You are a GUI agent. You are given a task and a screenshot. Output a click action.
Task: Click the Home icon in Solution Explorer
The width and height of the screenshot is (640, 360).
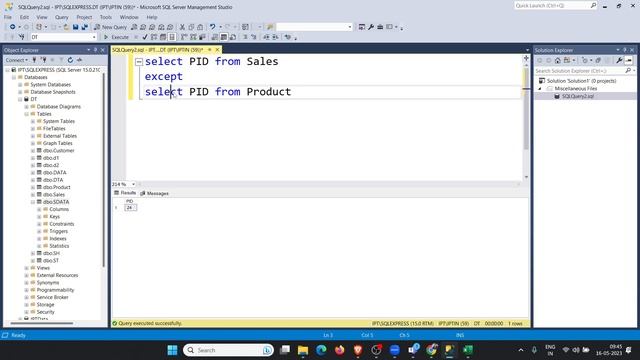click(558, 60)
